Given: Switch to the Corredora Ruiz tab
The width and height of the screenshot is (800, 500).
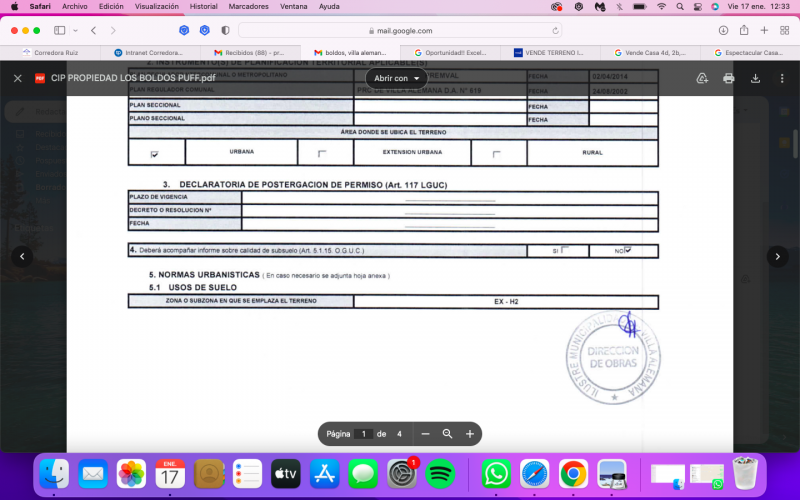Looking at the screenshot, I should click(50, 53).
